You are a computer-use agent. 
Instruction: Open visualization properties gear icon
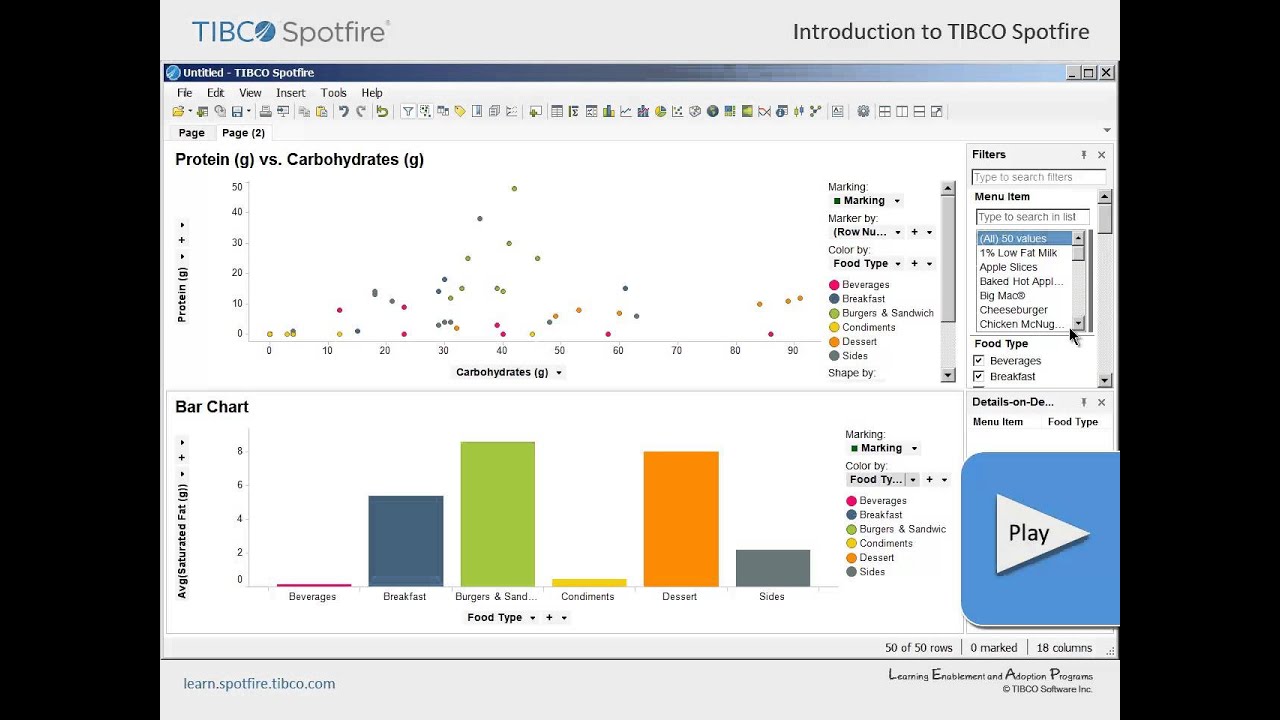863,111
